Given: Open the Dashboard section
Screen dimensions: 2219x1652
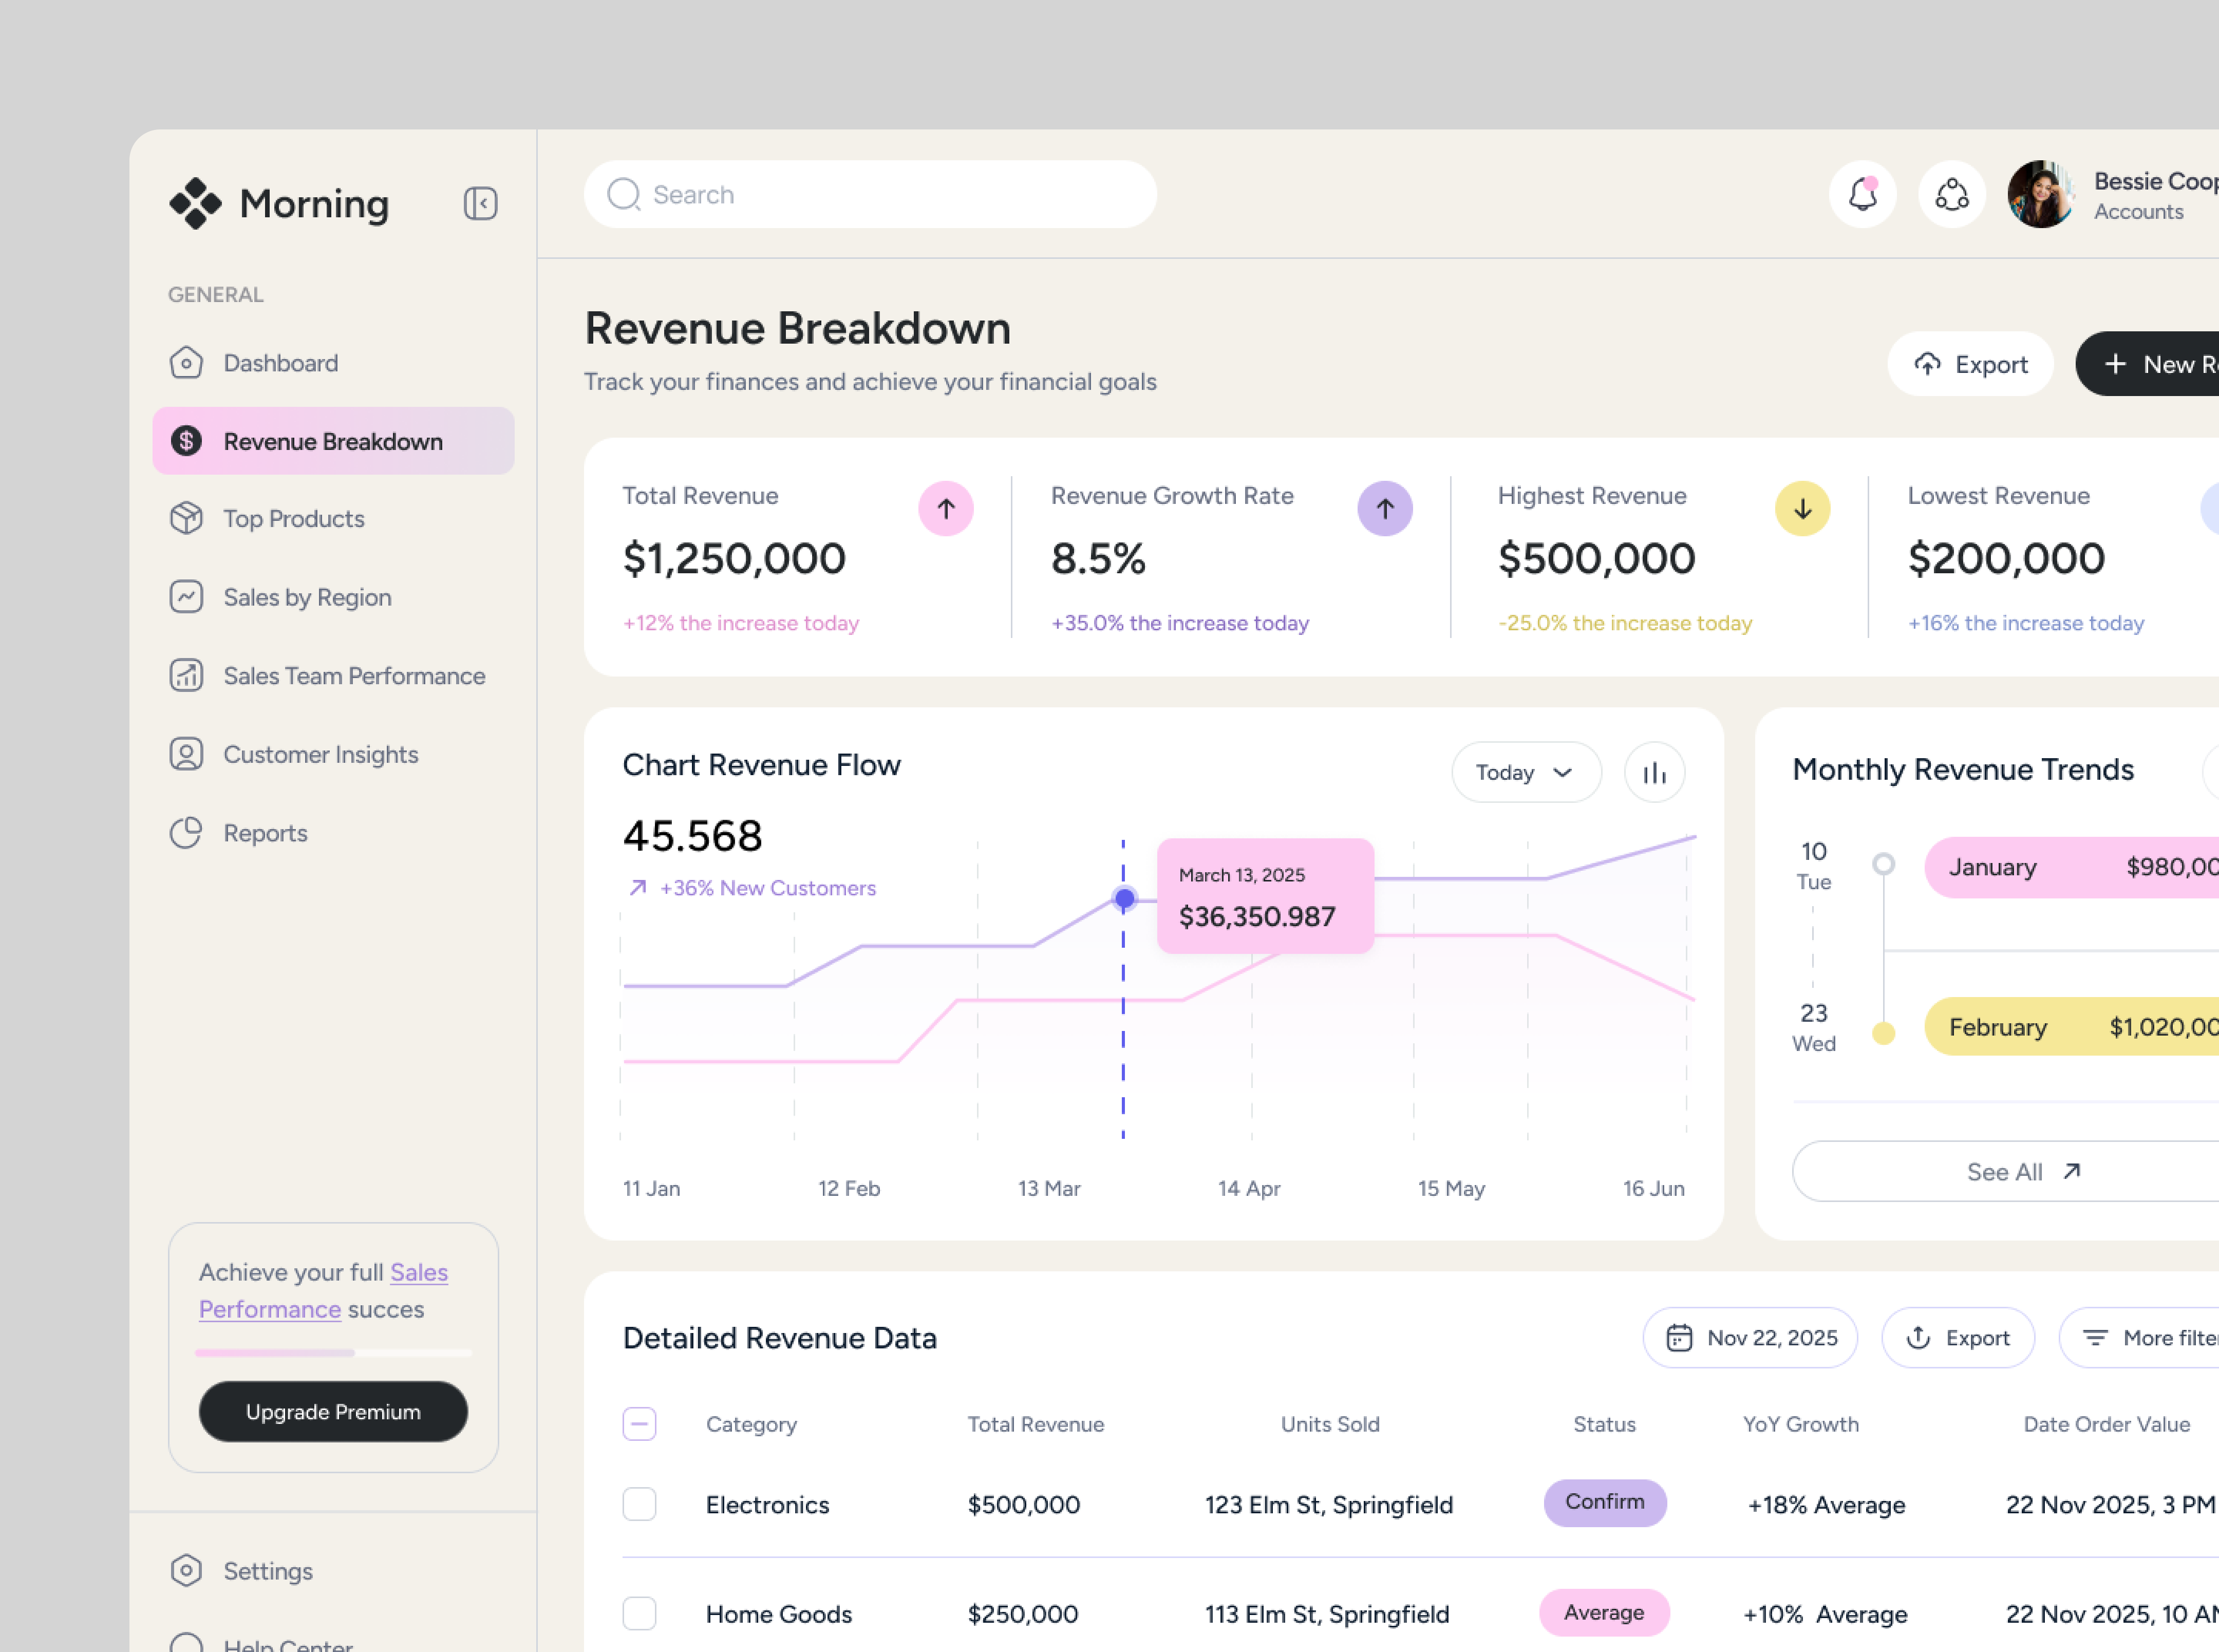Looking at the screenshot, I should [x=280, y=363].
